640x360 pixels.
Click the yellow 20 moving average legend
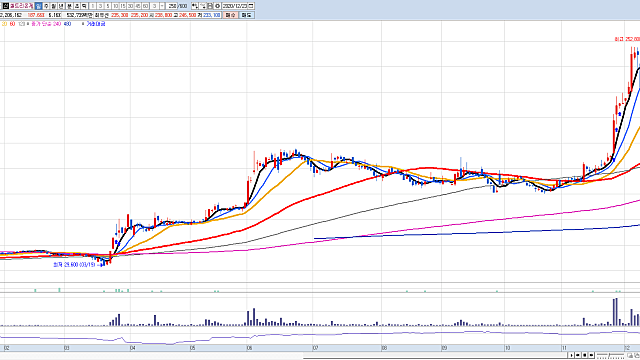pos(4,24)
